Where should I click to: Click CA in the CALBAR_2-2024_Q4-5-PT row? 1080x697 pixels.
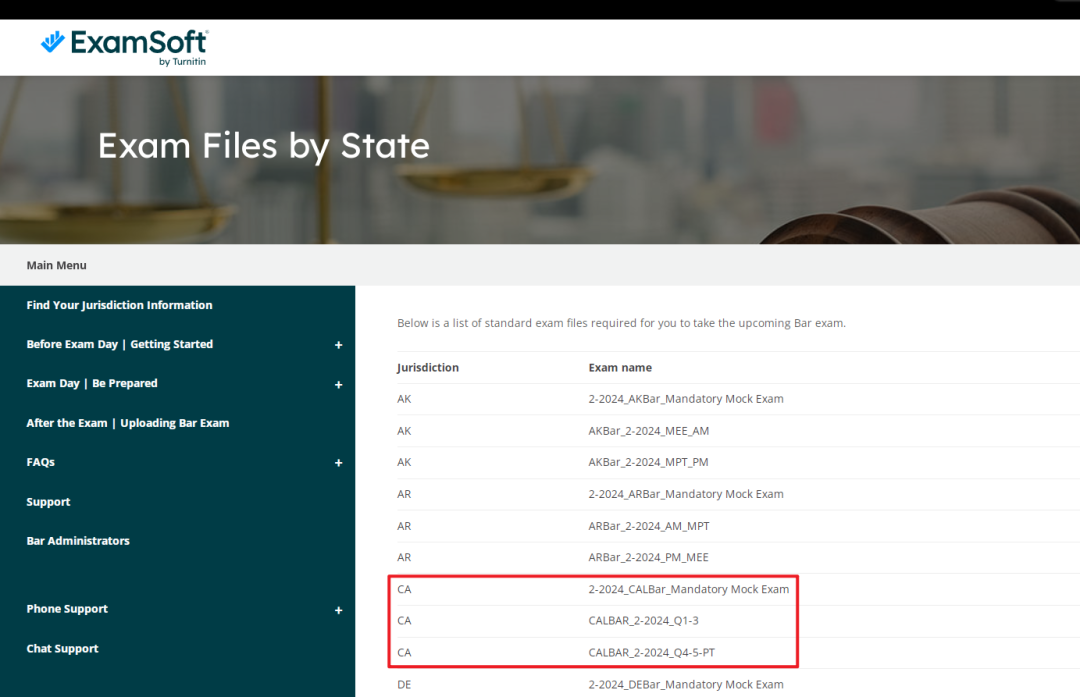click(404, 652)
